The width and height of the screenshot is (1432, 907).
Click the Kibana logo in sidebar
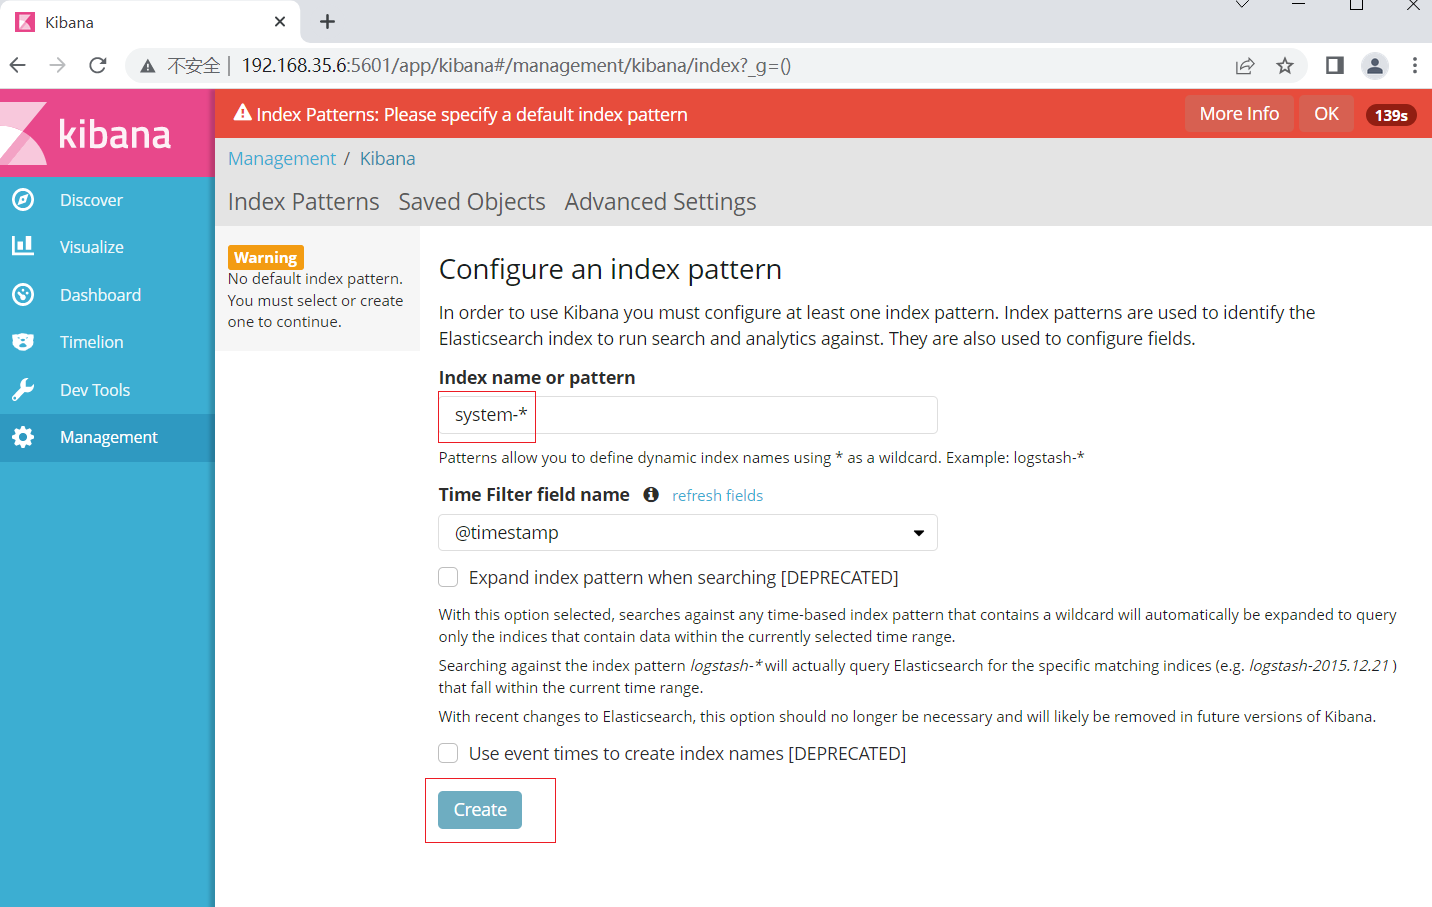pos(107,133)
